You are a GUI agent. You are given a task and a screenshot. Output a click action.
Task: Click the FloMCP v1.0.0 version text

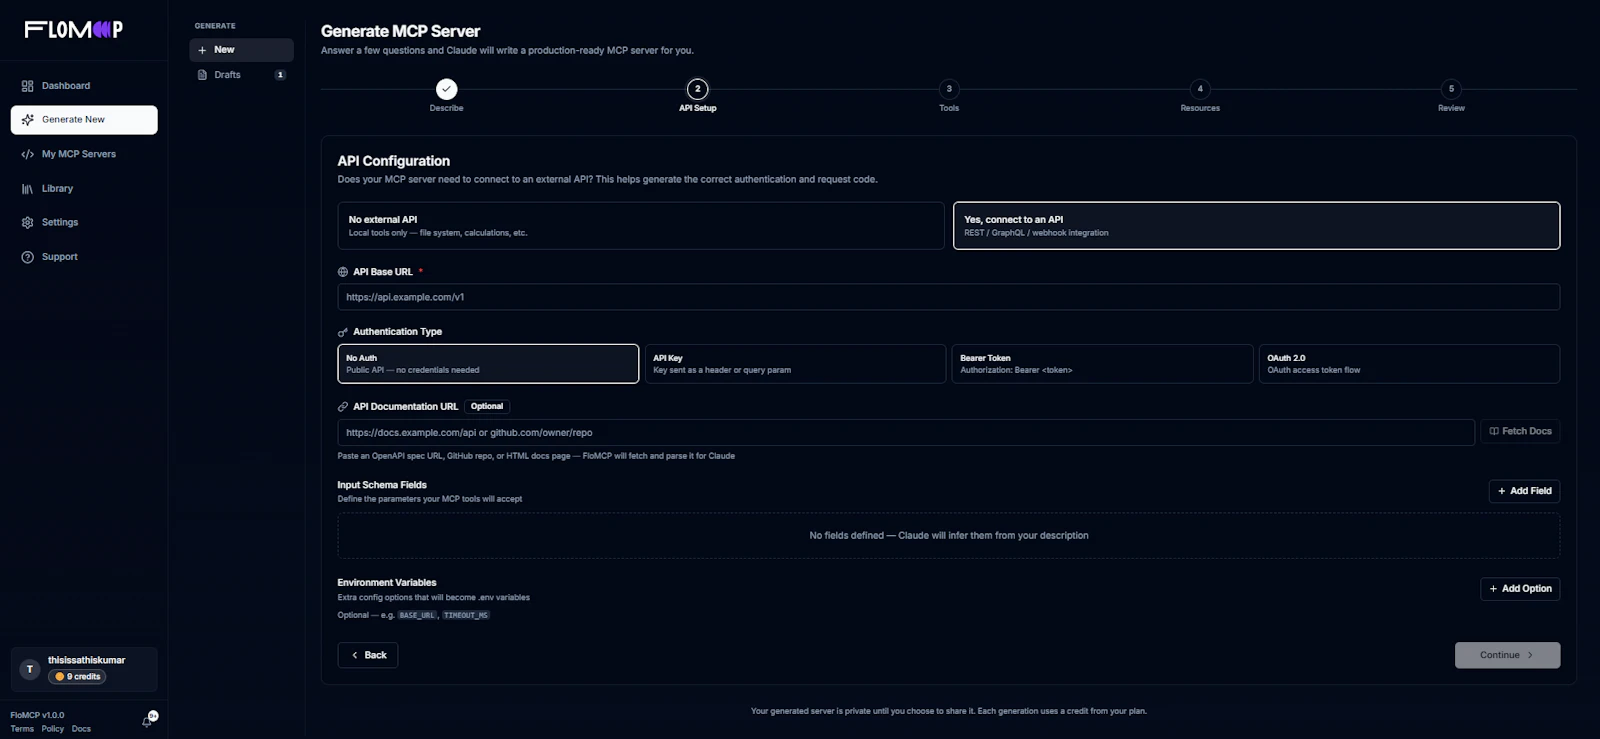coord(37,715)
